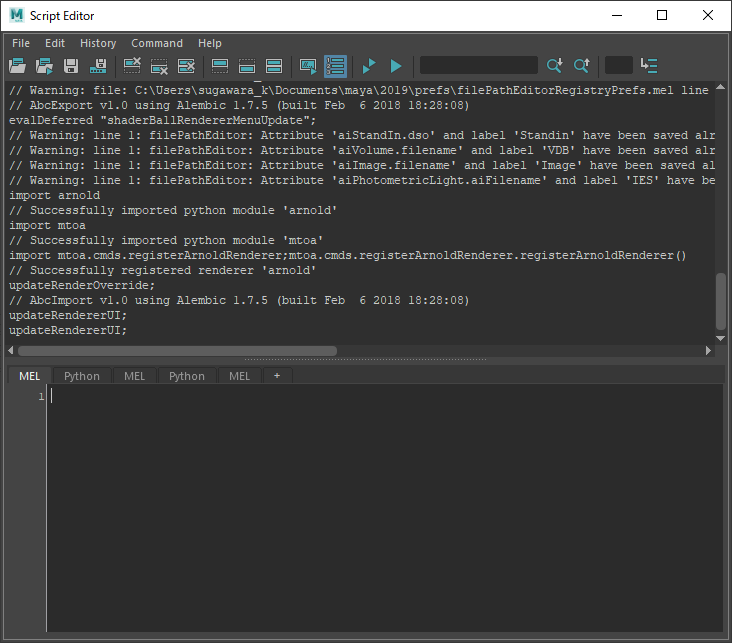
Task: Click history pane scroll down arrow
Action: (x=720, y=338)
